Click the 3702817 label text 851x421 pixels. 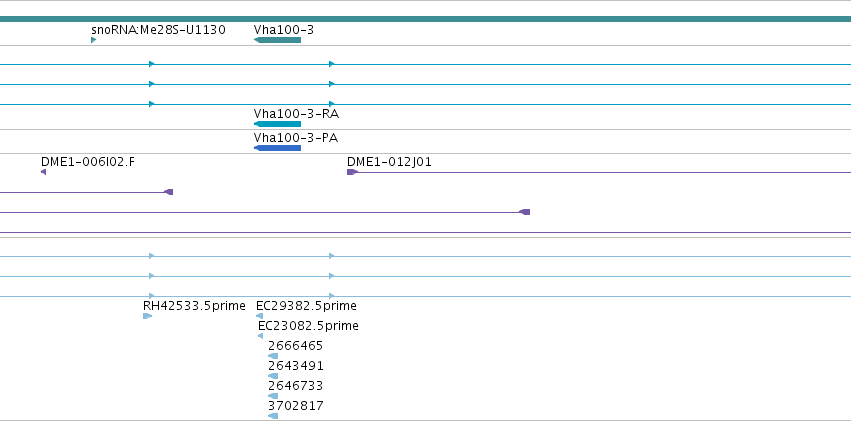[x=296, y=406]
